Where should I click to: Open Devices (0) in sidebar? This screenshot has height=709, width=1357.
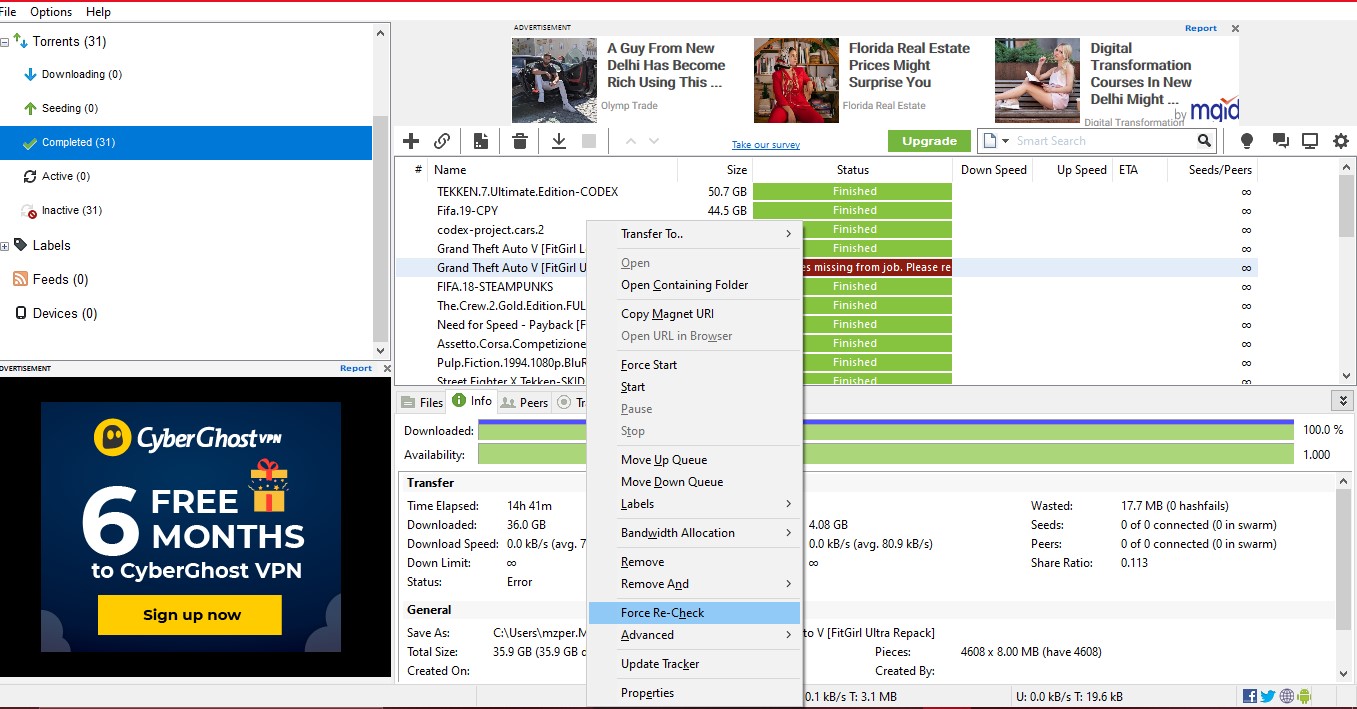[65, 314]
